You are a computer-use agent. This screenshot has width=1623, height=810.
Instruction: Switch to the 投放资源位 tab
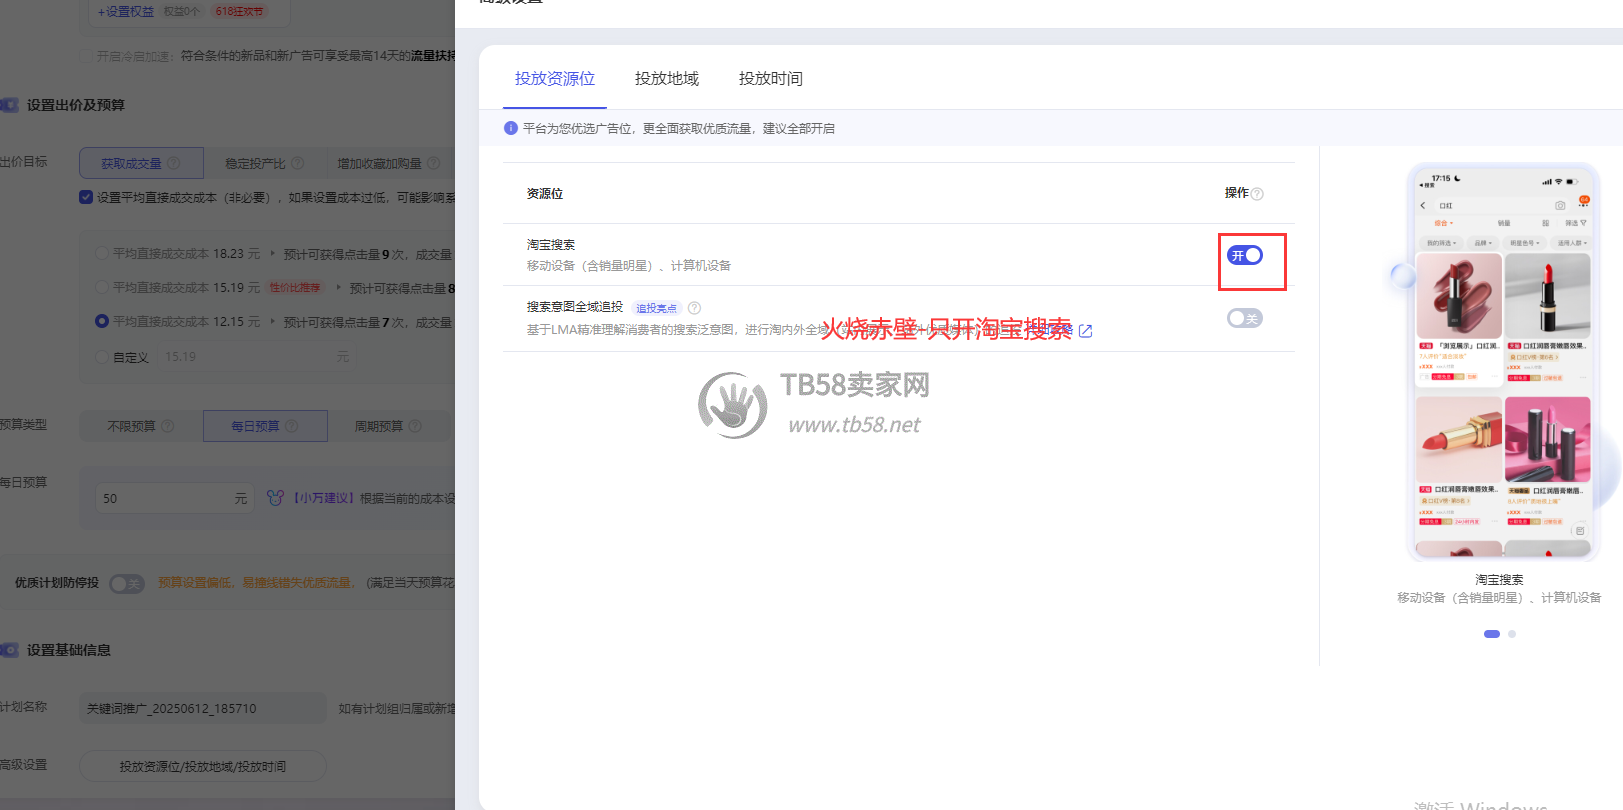click(x=555, y=78)
